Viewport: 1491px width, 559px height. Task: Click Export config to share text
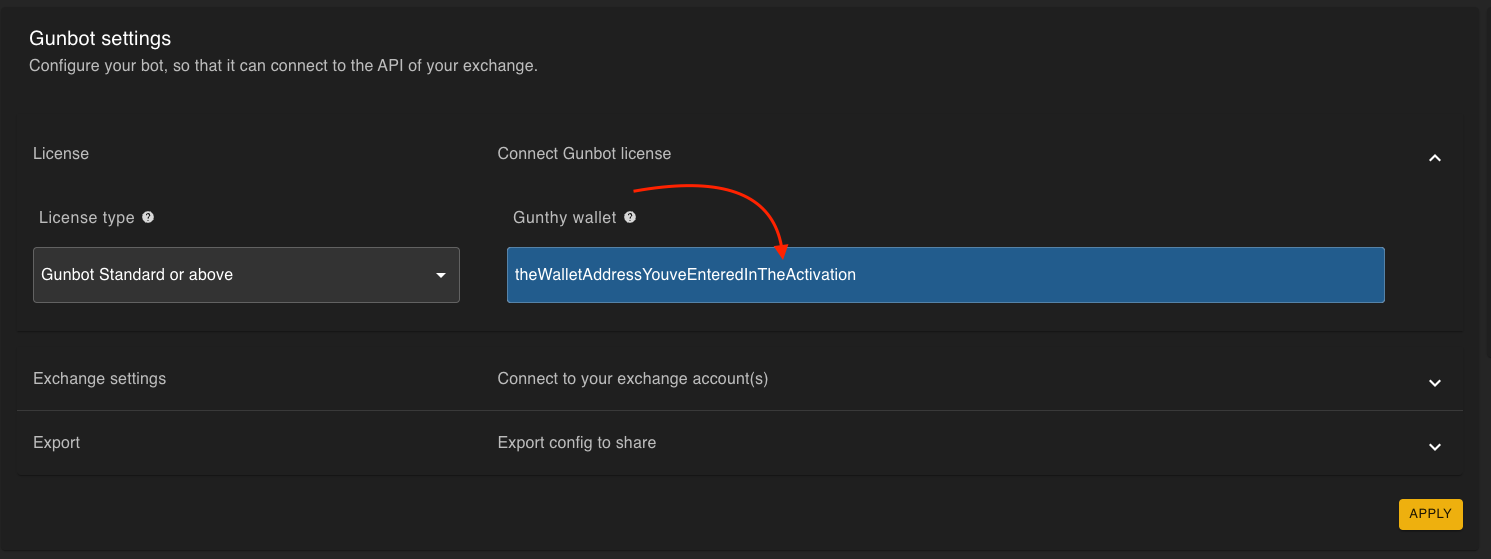pos(576,443)
